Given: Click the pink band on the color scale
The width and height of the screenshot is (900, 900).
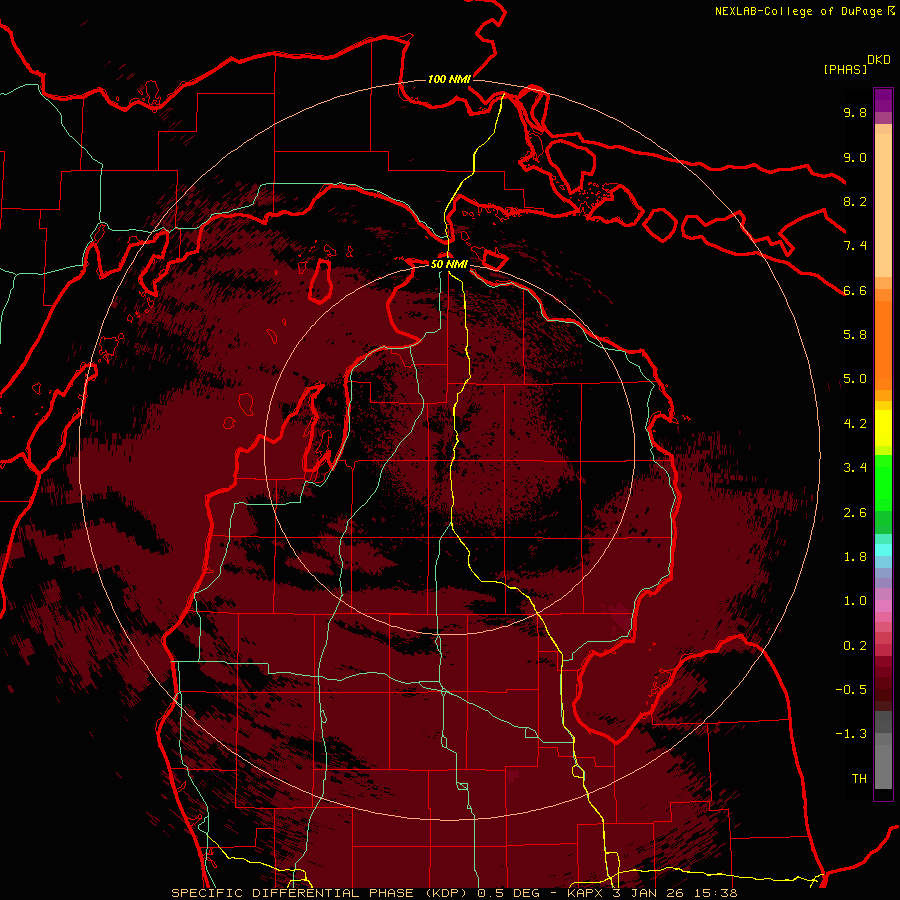Looking at the screenshot, I should 883,606.
